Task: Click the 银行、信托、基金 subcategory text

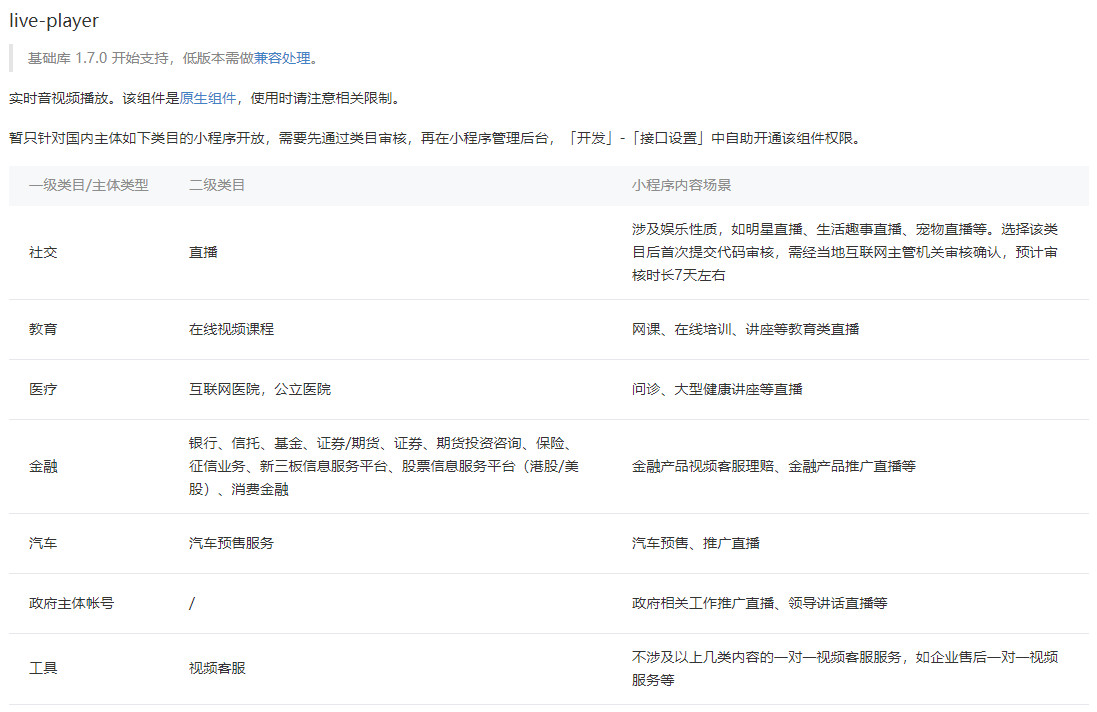Action: coord(384,466)
